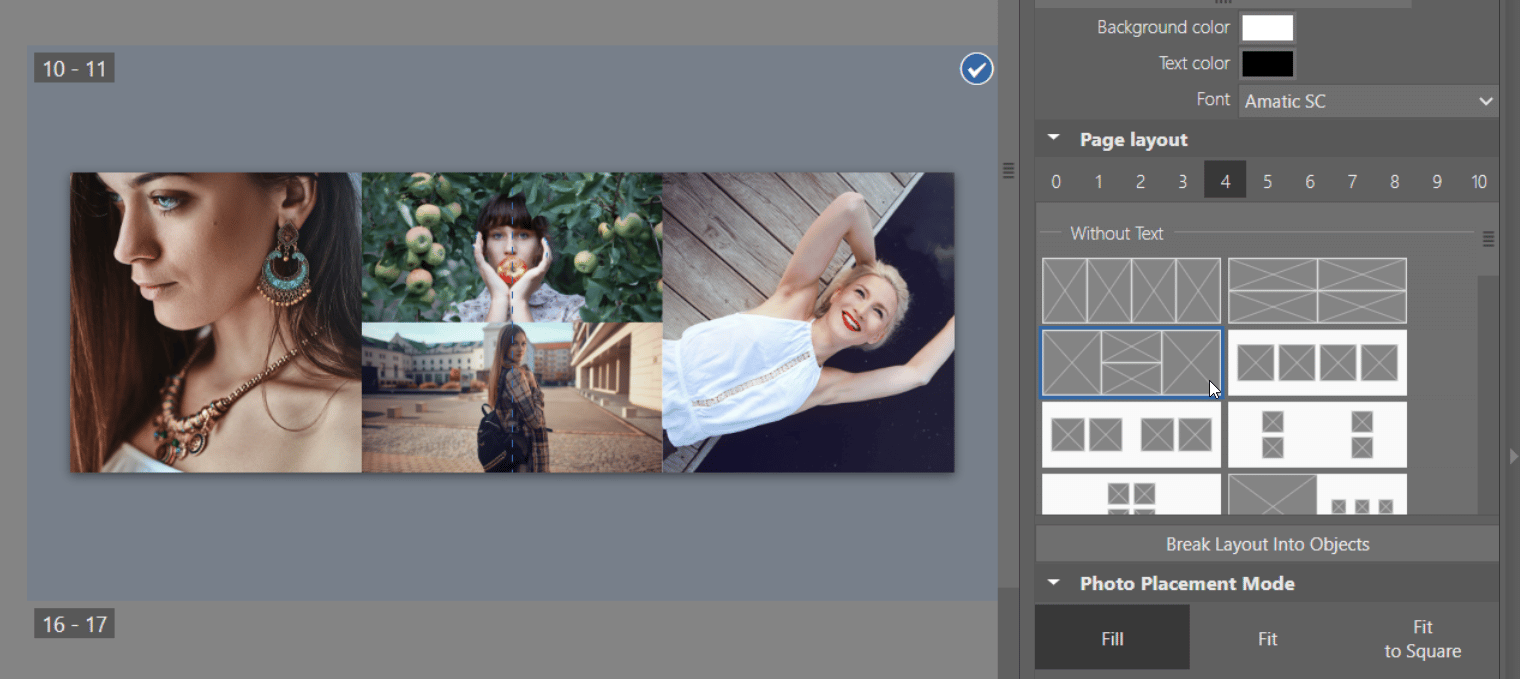This screenshot has height=679, width=1520.
Task: Select the woman with earring photo
Action: coord(216,322)
